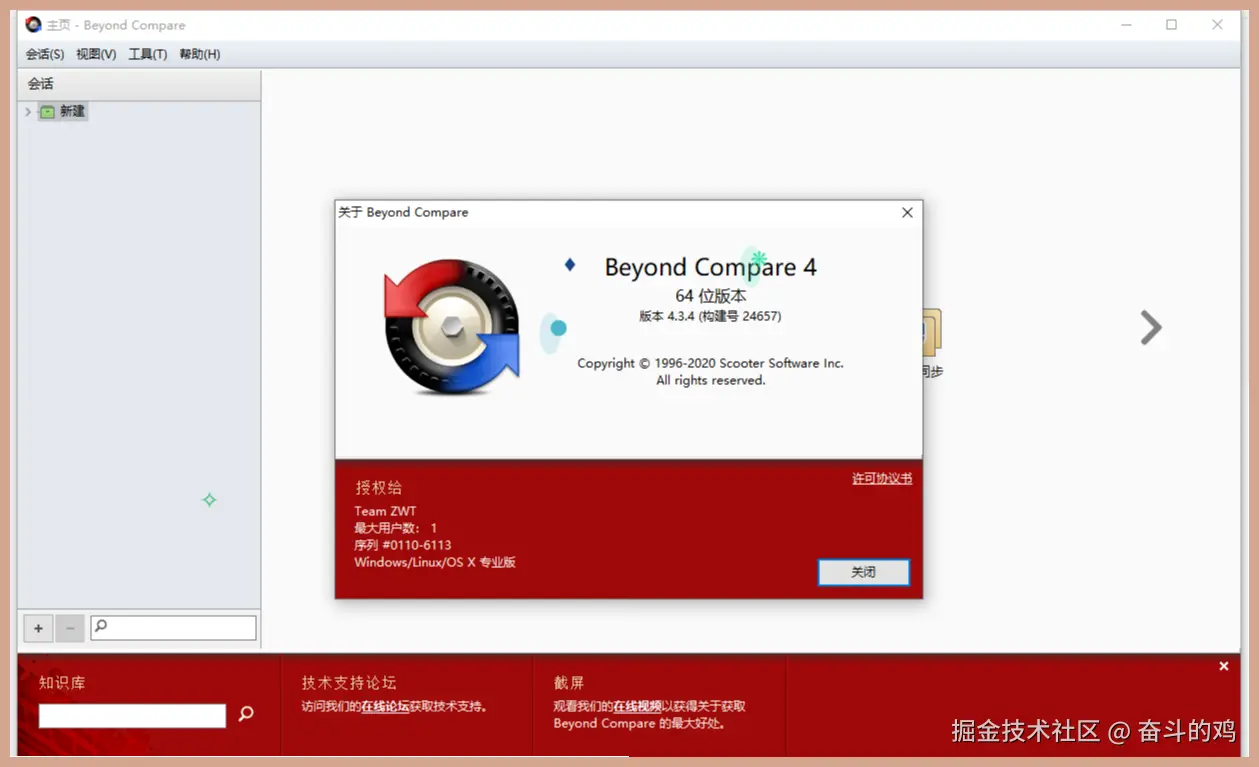The image size is (1259, 767).
Task: Click the Beyond Compare title bar app icon
Action: click(x=33, y=25)
